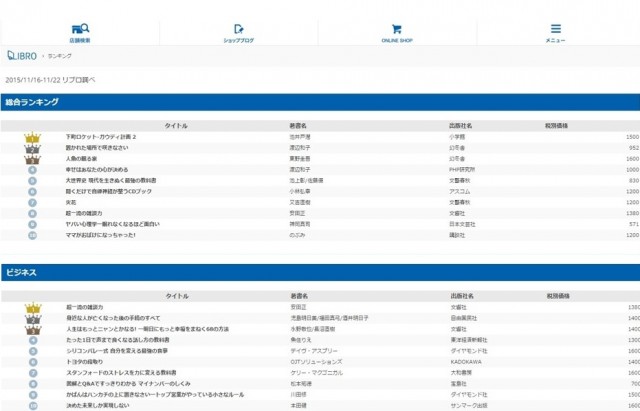Click gold crown in ビジネス ranking
Screen dimensions: 640x411
pyautogui.click(x=32, y=306)
